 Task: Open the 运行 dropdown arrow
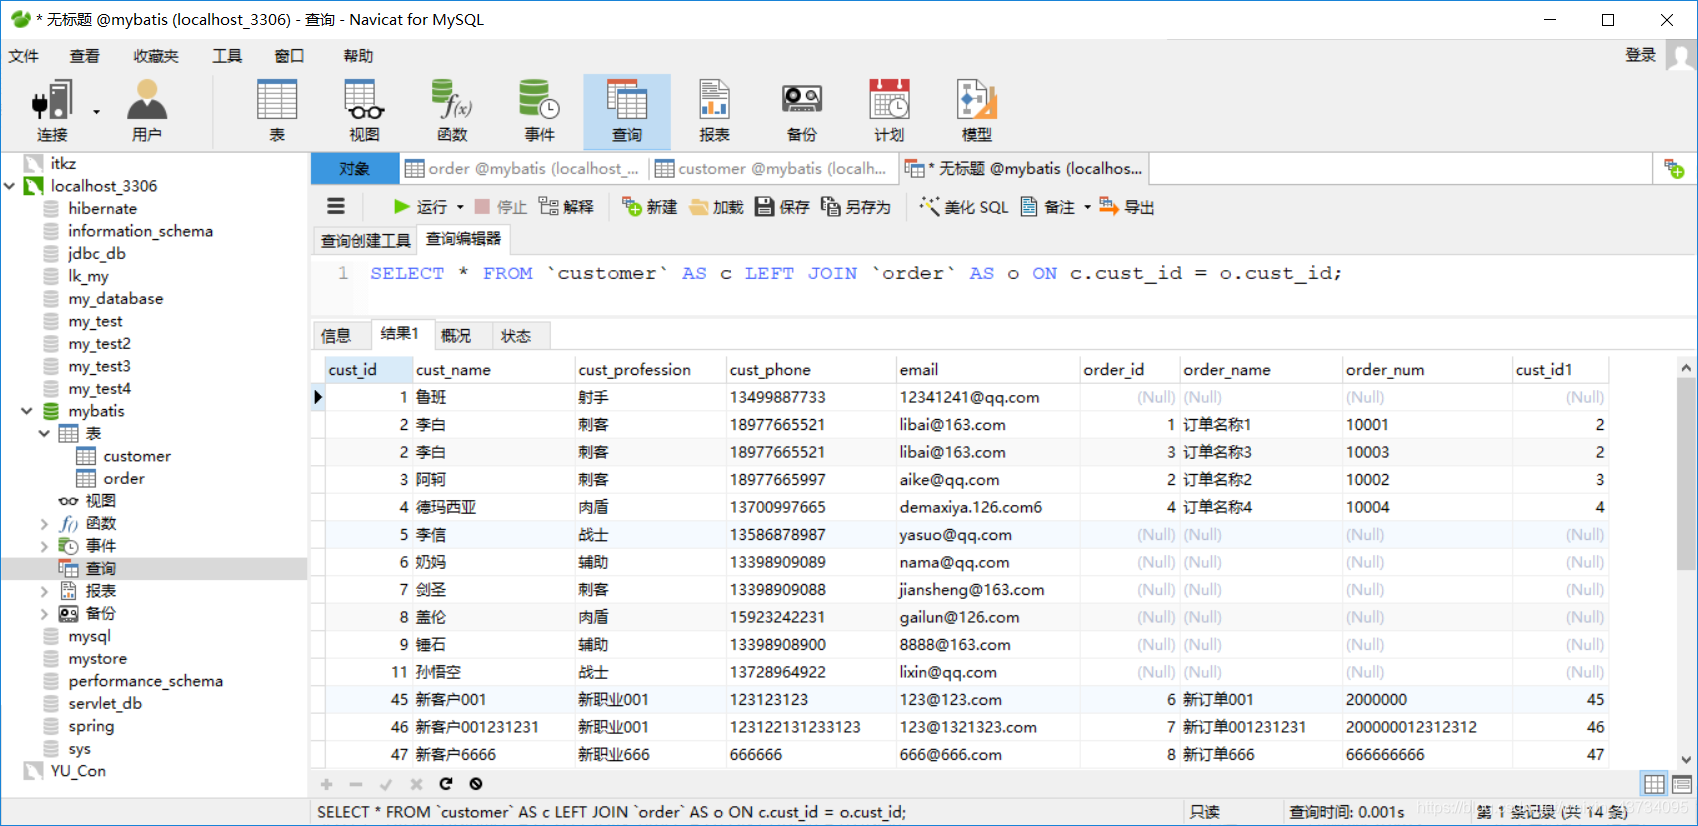point(460,207)
